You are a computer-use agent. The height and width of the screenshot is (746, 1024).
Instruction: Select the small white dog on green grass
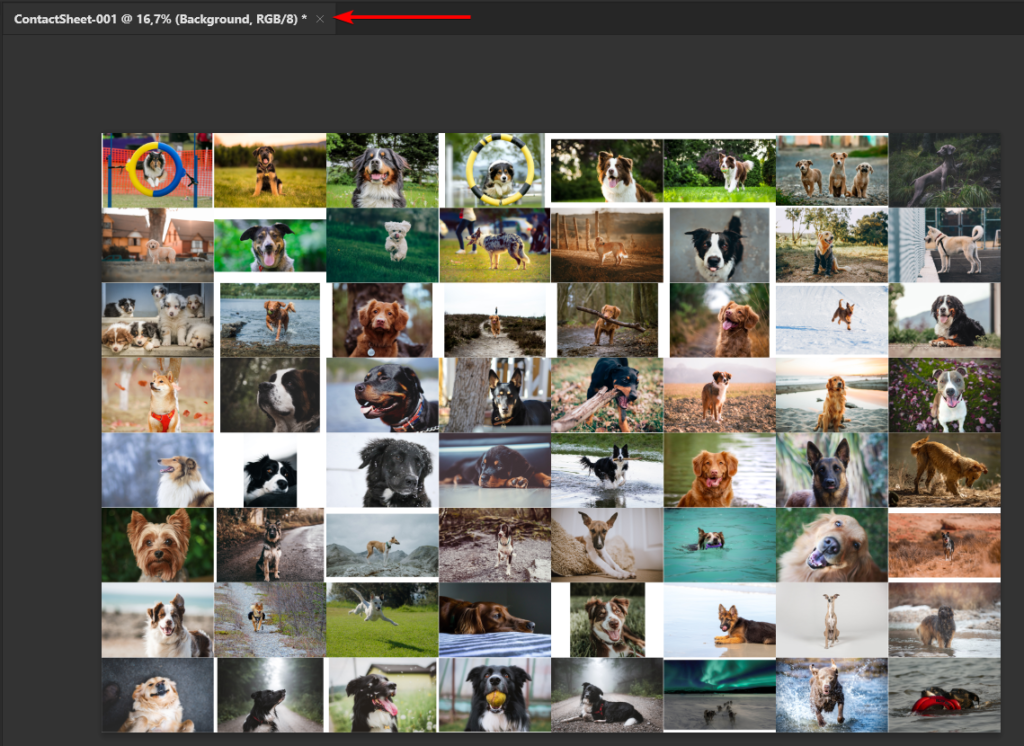[x=382, y=245]
